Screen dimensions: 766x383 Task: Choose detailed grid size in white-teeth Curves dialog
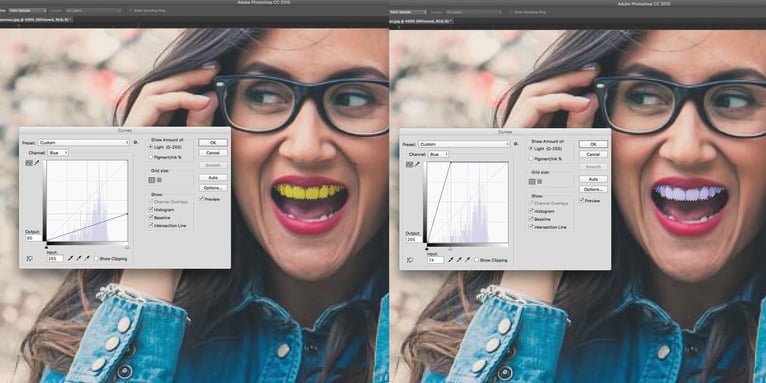point(540,181)
